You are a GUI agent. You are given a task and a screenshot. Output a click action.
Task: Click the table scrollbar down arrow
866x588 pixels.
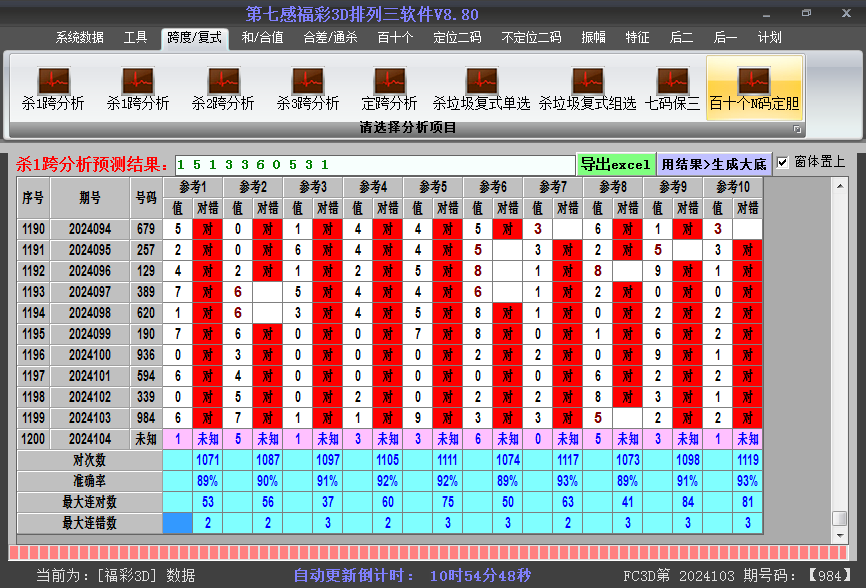click(x=840, y=536)
